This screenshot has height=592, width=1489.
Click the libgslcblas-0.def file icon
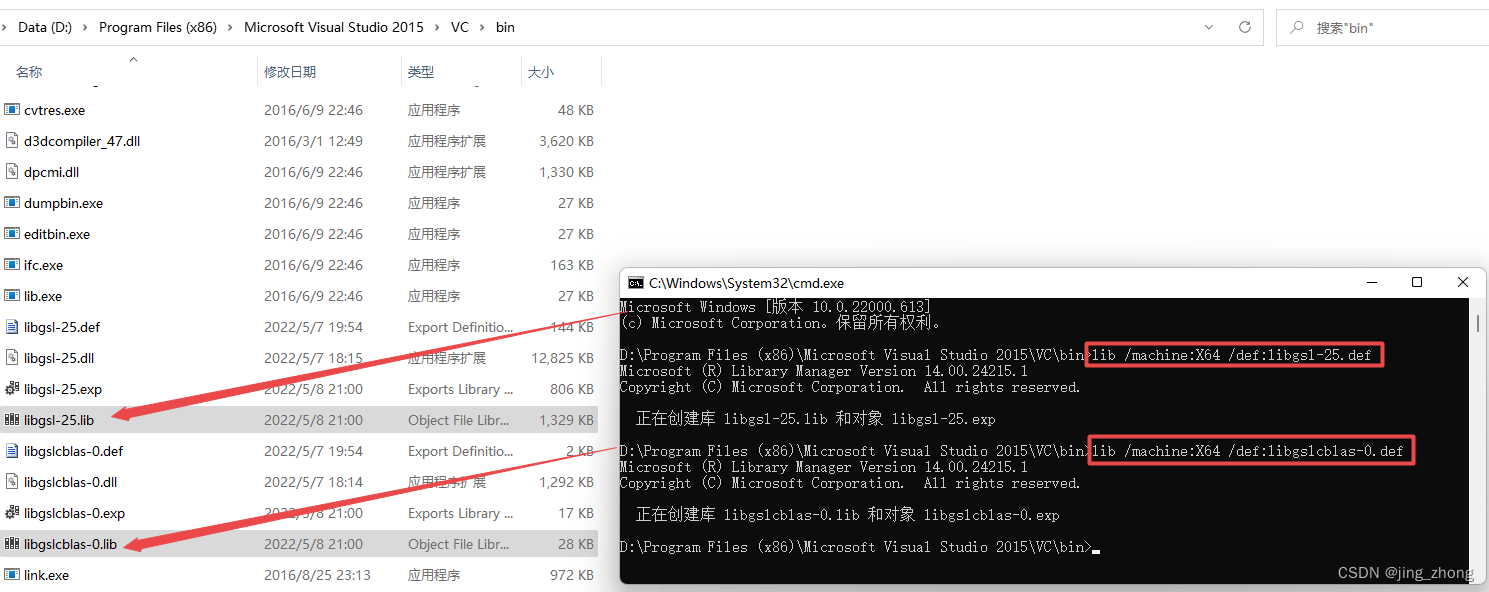click(x=12, y=451)
